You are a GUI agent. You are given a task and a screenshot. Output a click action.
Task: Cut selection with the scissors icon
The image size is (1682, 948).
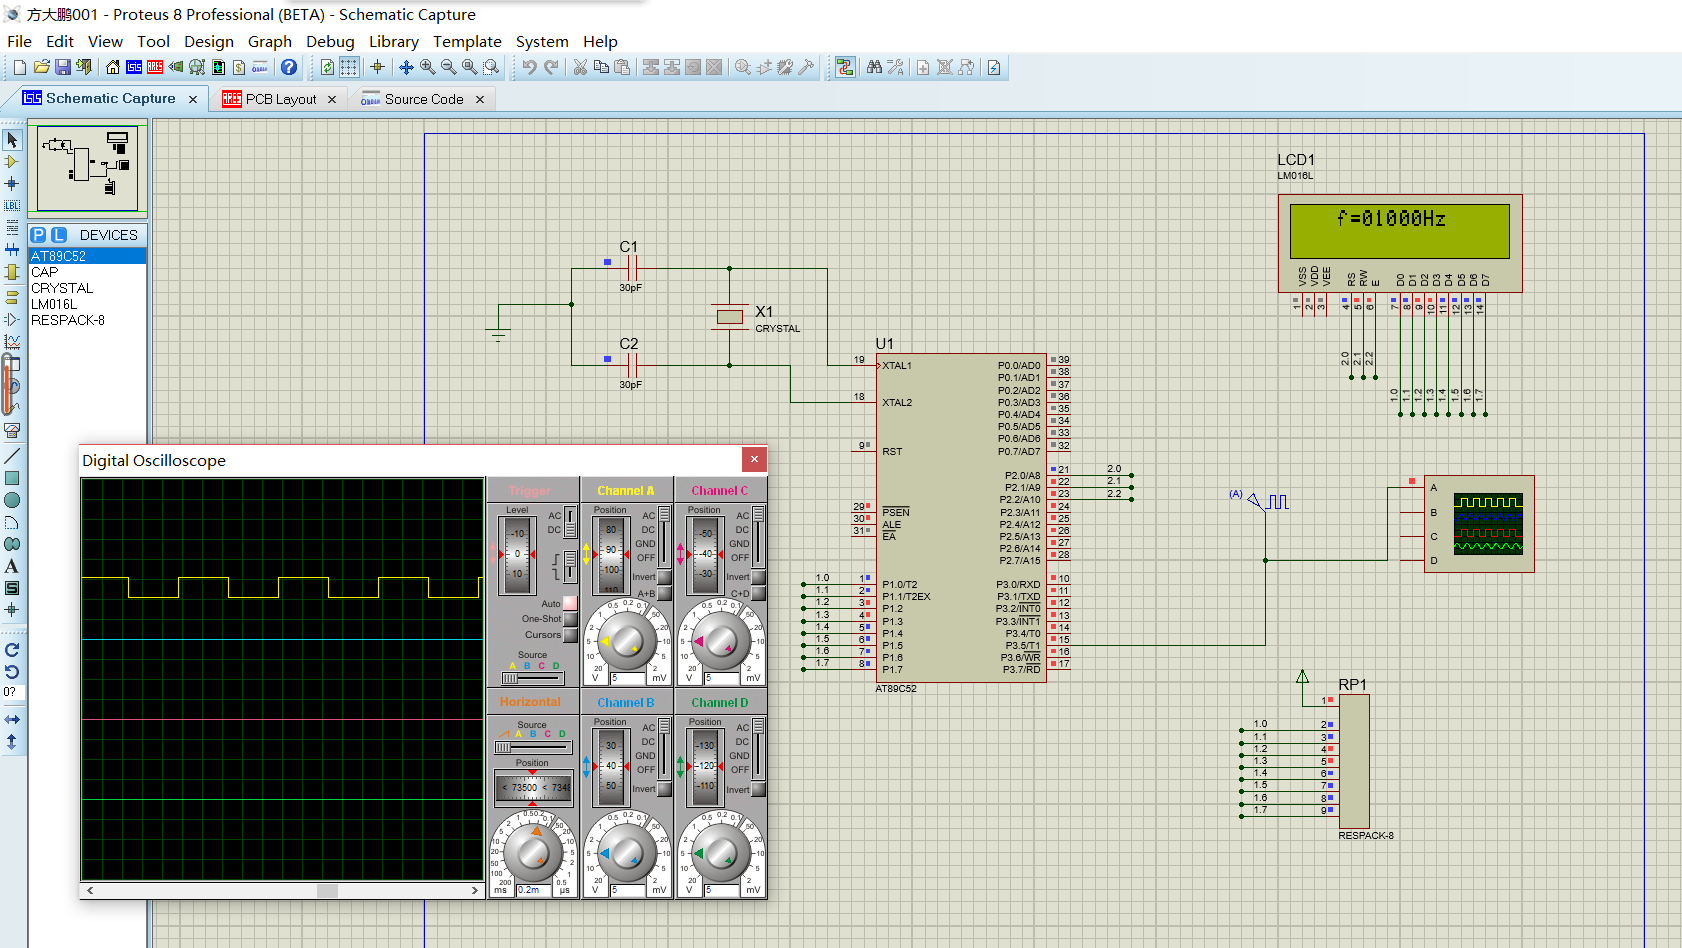(580, 67)
